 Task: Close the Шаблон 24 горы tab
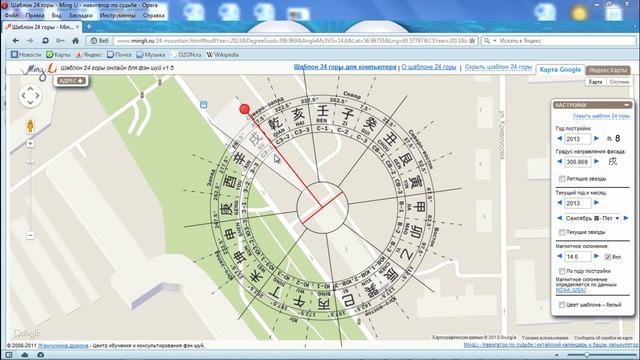(78, 27)
